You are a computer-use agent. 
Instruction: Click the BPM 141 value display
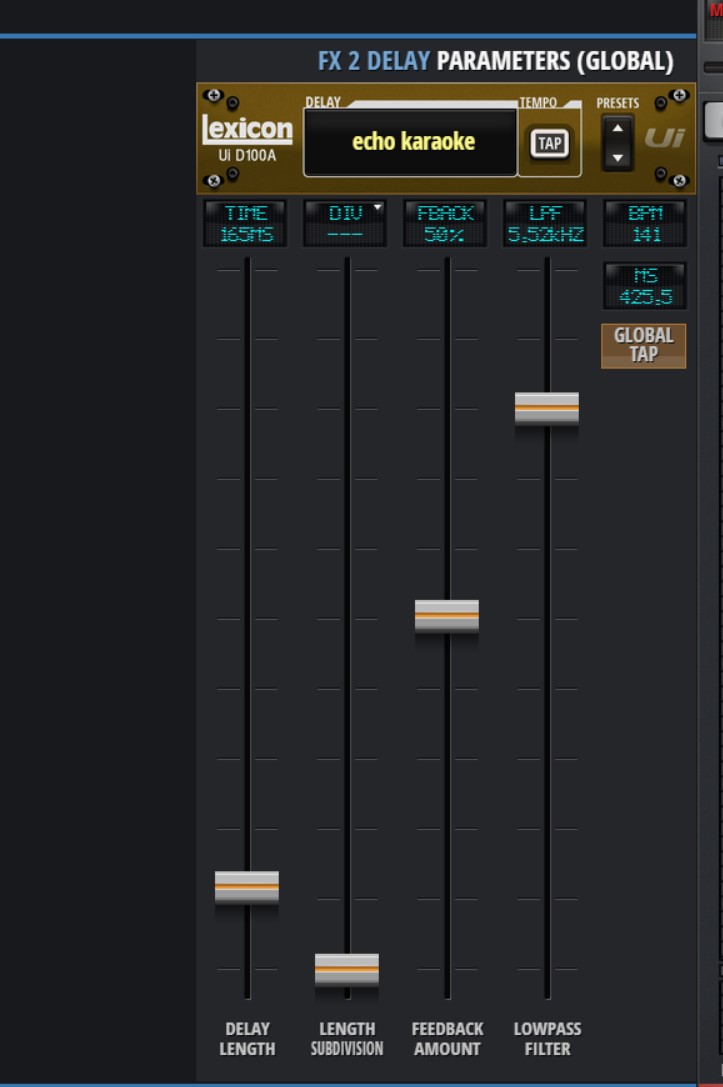(x=645, y=223)
